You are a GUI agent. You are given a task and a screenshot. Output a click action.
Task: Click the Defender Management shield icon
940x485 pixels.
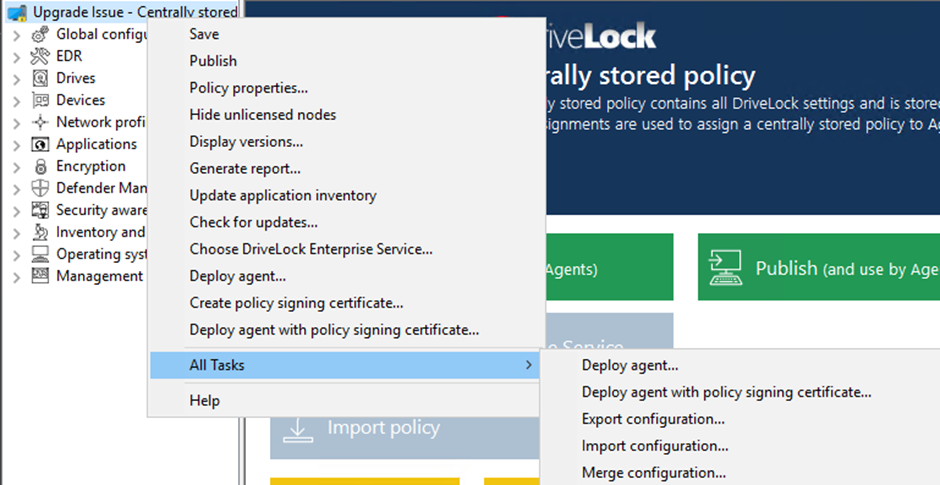[x=40, y=188]
